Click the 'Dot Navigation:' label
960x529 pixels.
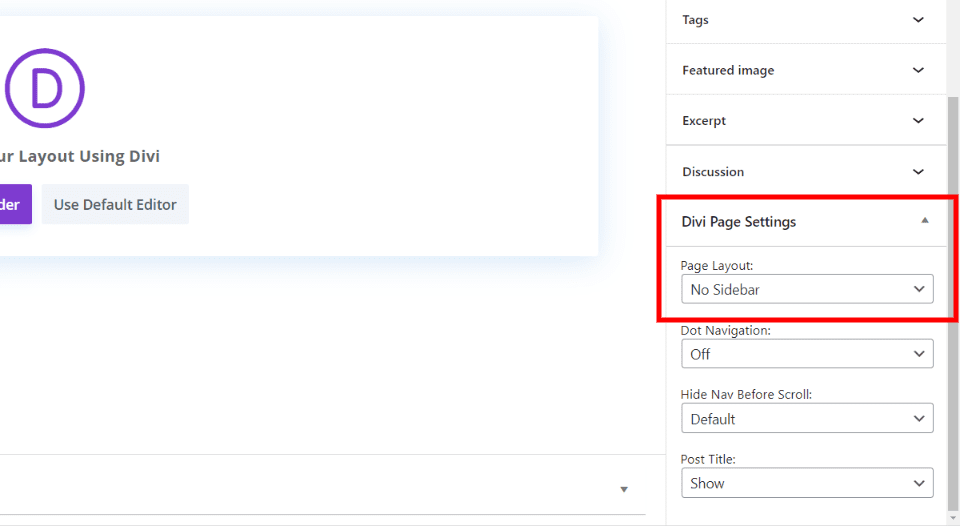point(726,331)
